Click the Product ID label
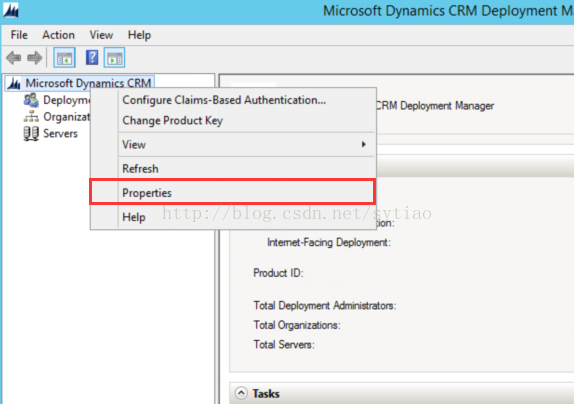Viewport: 574px width, 404px height. (278, 273)
